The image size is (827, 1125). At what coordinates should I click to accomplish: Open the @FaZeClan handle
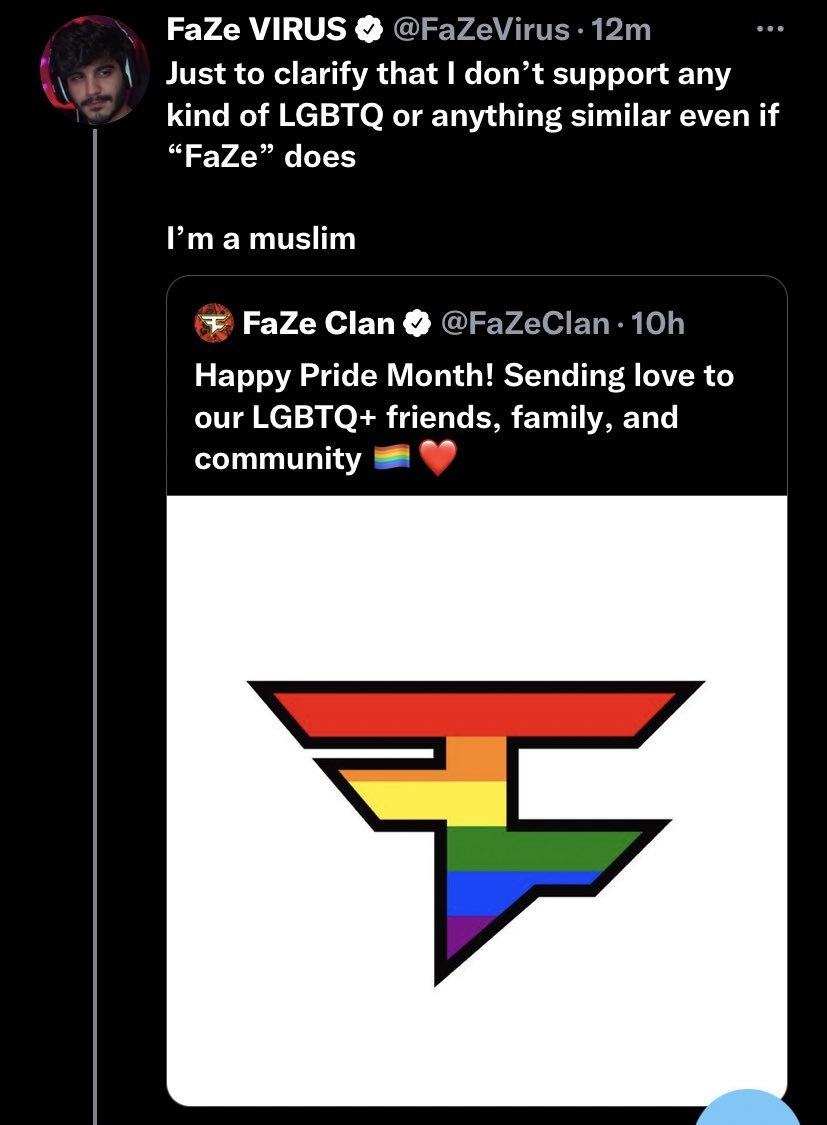pos(525,323)
